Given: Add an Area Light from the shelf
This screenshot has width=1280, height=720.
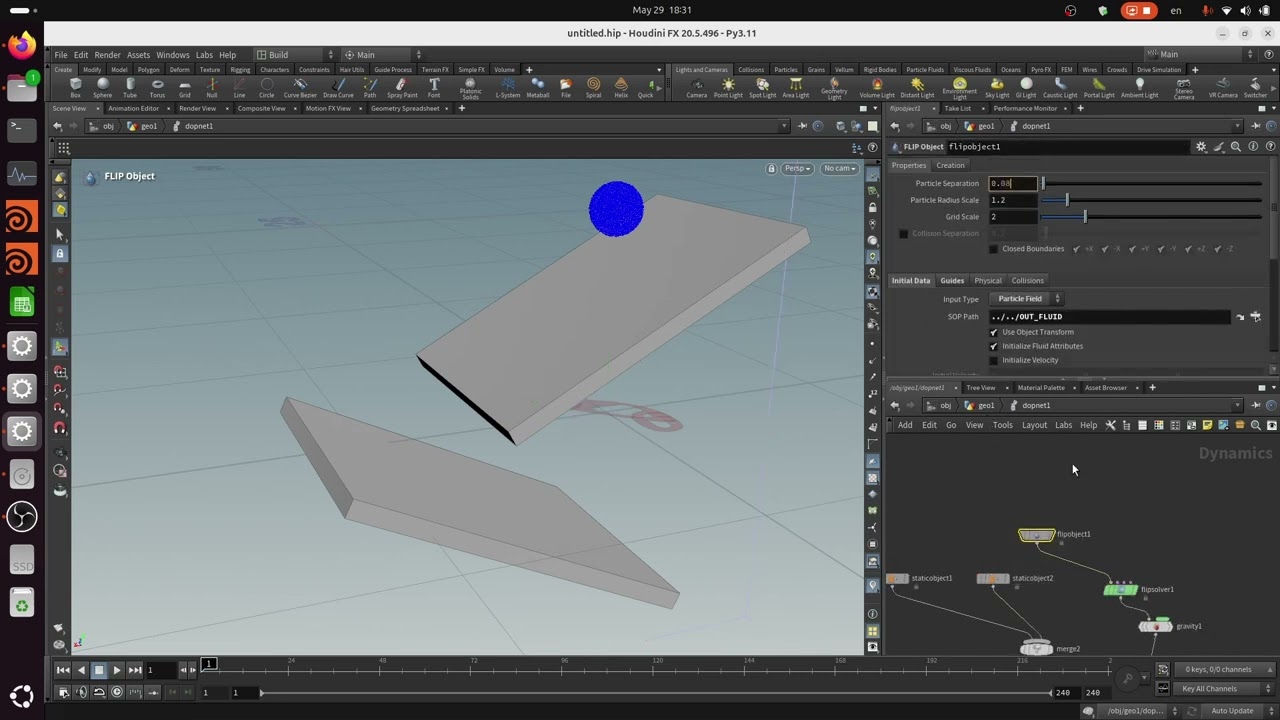Looking at the screenshot, I should (796, 87).
